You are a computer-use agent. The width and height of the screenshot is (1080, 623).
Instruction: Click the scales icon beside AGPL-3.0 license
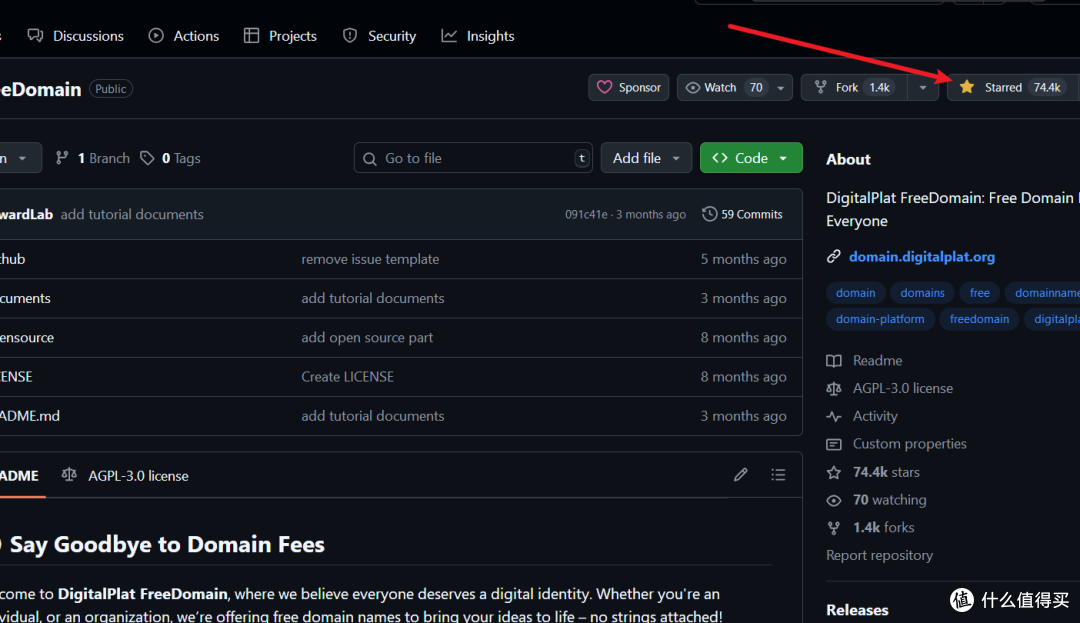pos(834,388)
